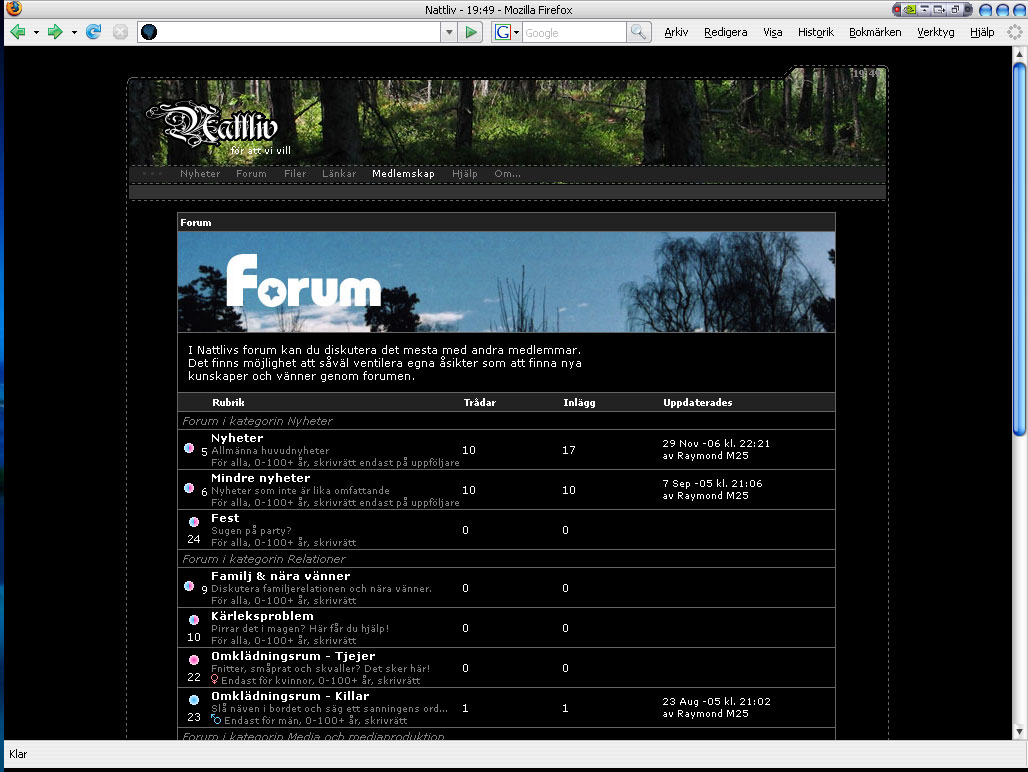Open the Kärleksproblem forum link

(261, 616)
